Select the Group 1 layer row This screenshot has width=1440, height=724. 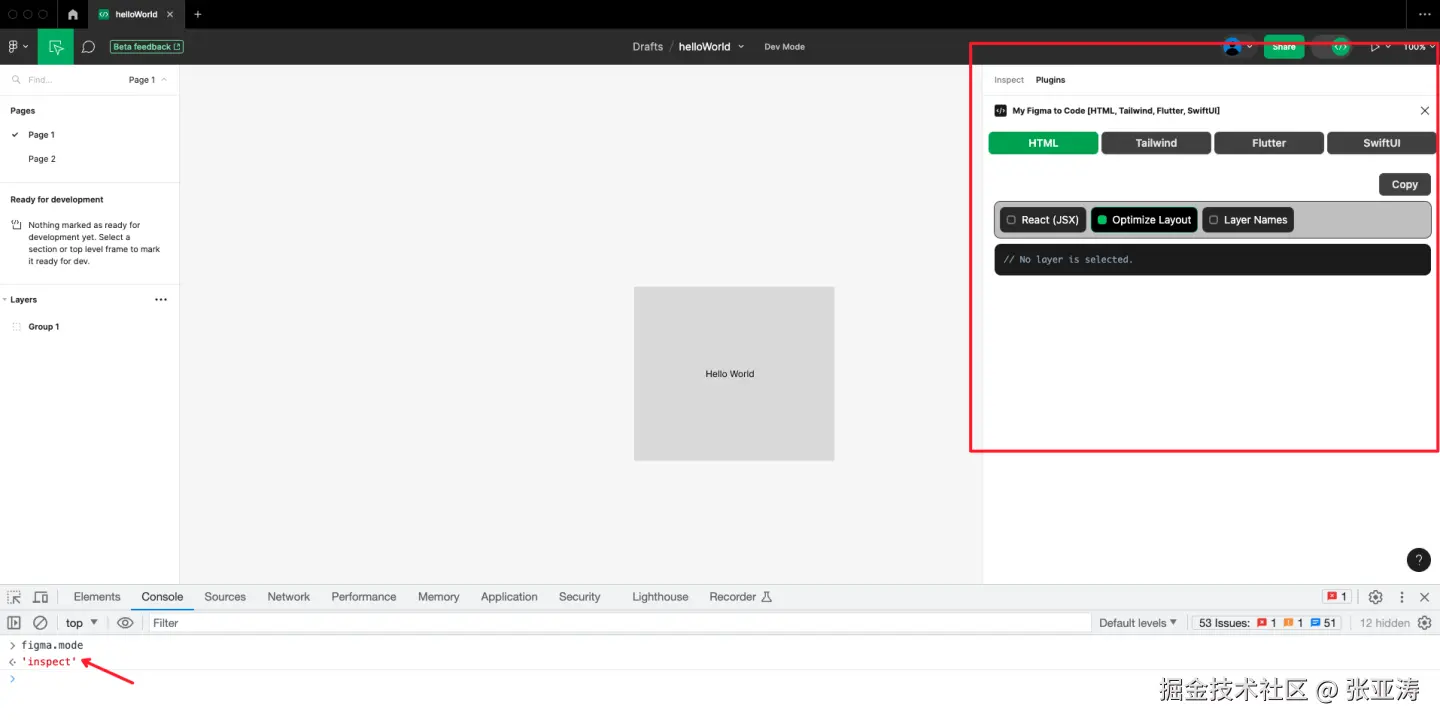(90, 327)
